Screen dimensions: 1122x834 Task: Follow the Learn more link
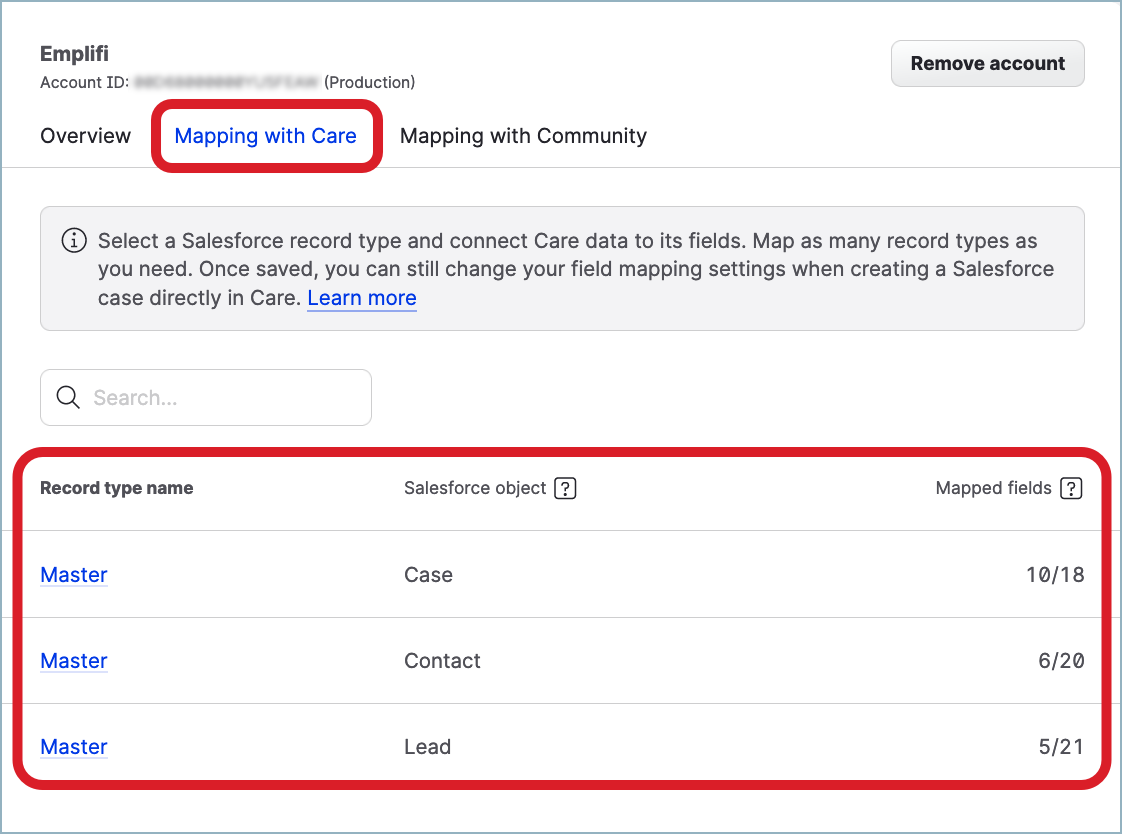tap(362, 298)
